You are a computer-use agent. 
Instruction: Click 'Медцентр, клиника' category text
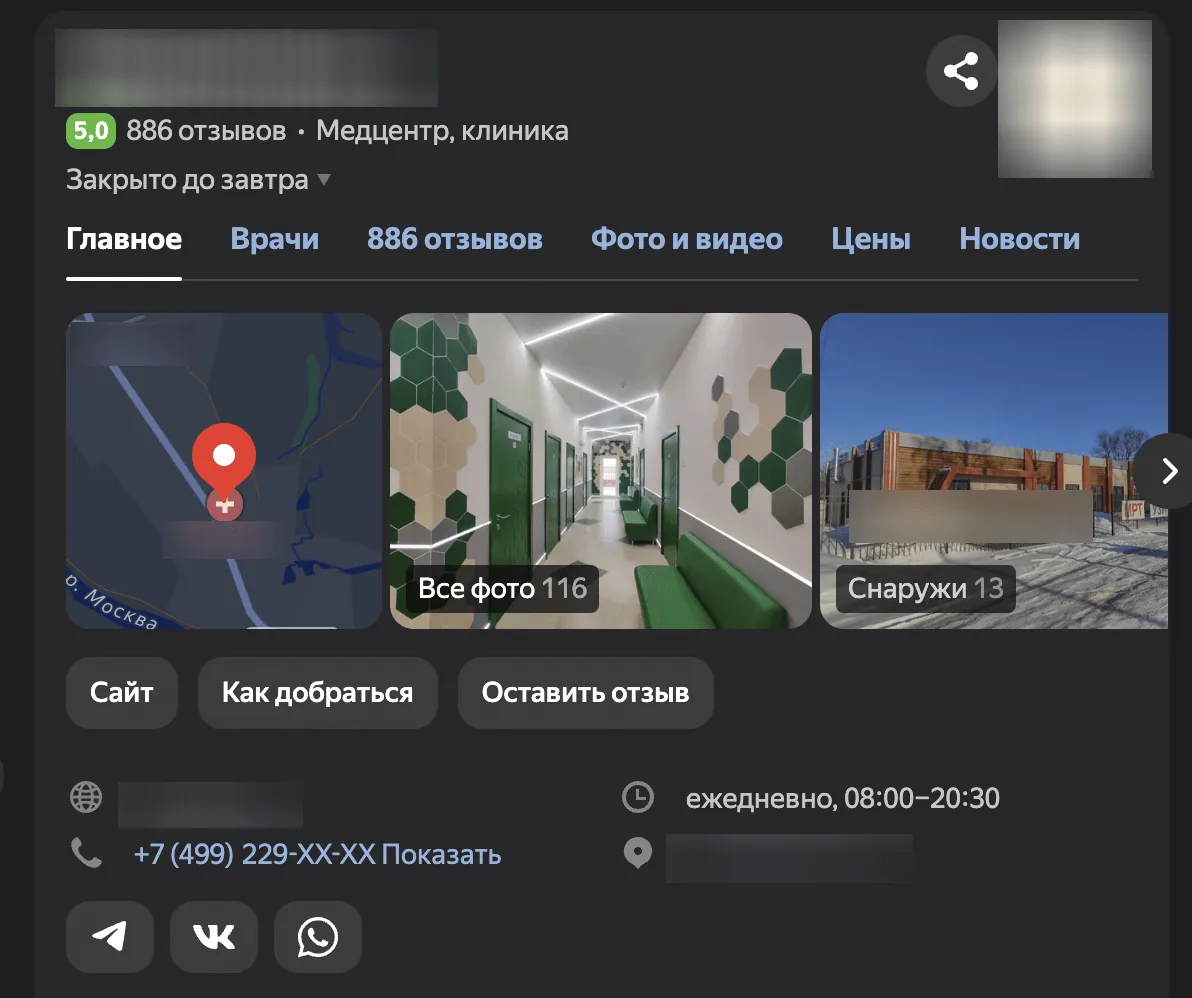tap(442, 131)
